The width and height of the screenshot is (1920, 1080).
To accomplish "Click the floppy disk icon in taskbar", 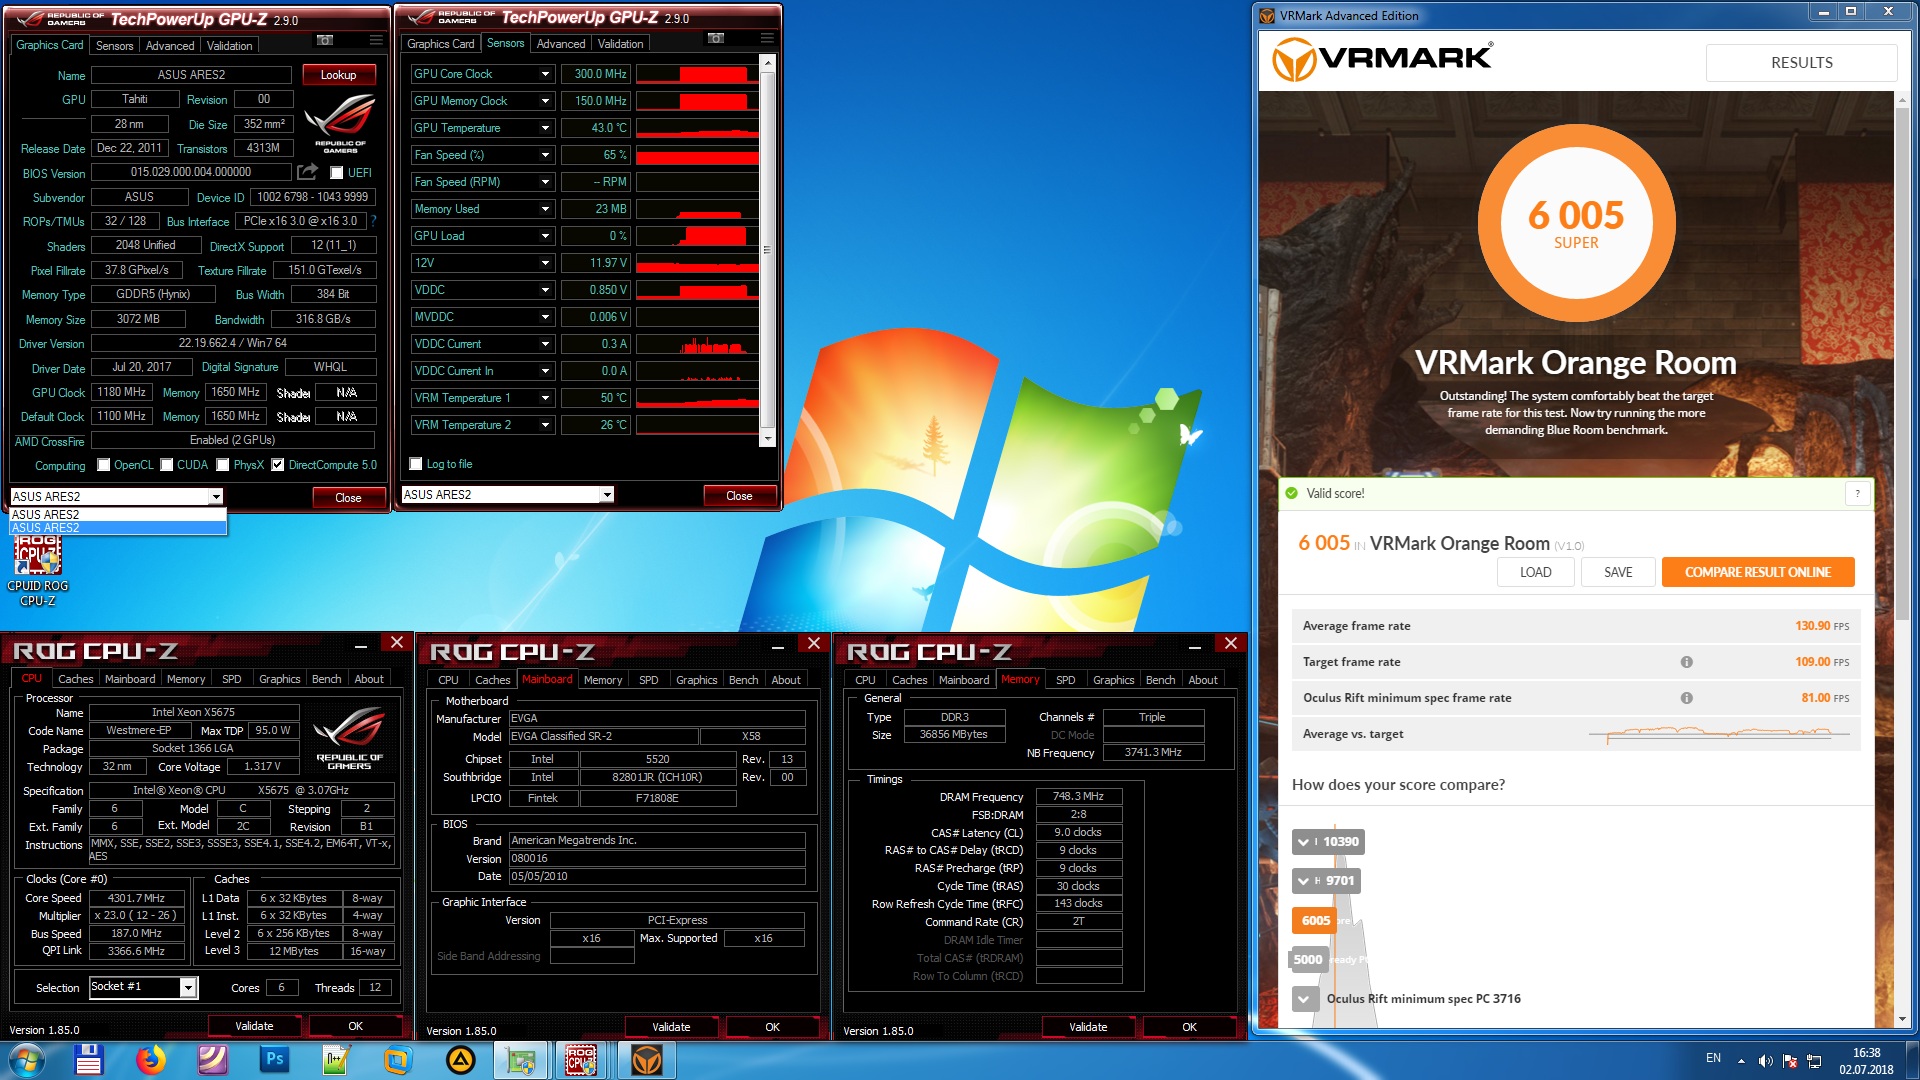I will point(89,1060).
